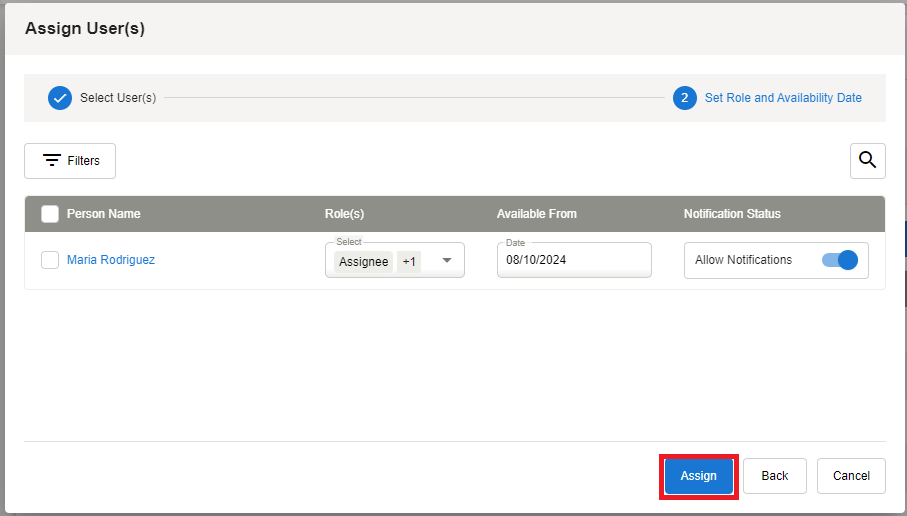The image size is (907, 516).
Task: Click the step one checkmark circle icon
Action: 60,98
